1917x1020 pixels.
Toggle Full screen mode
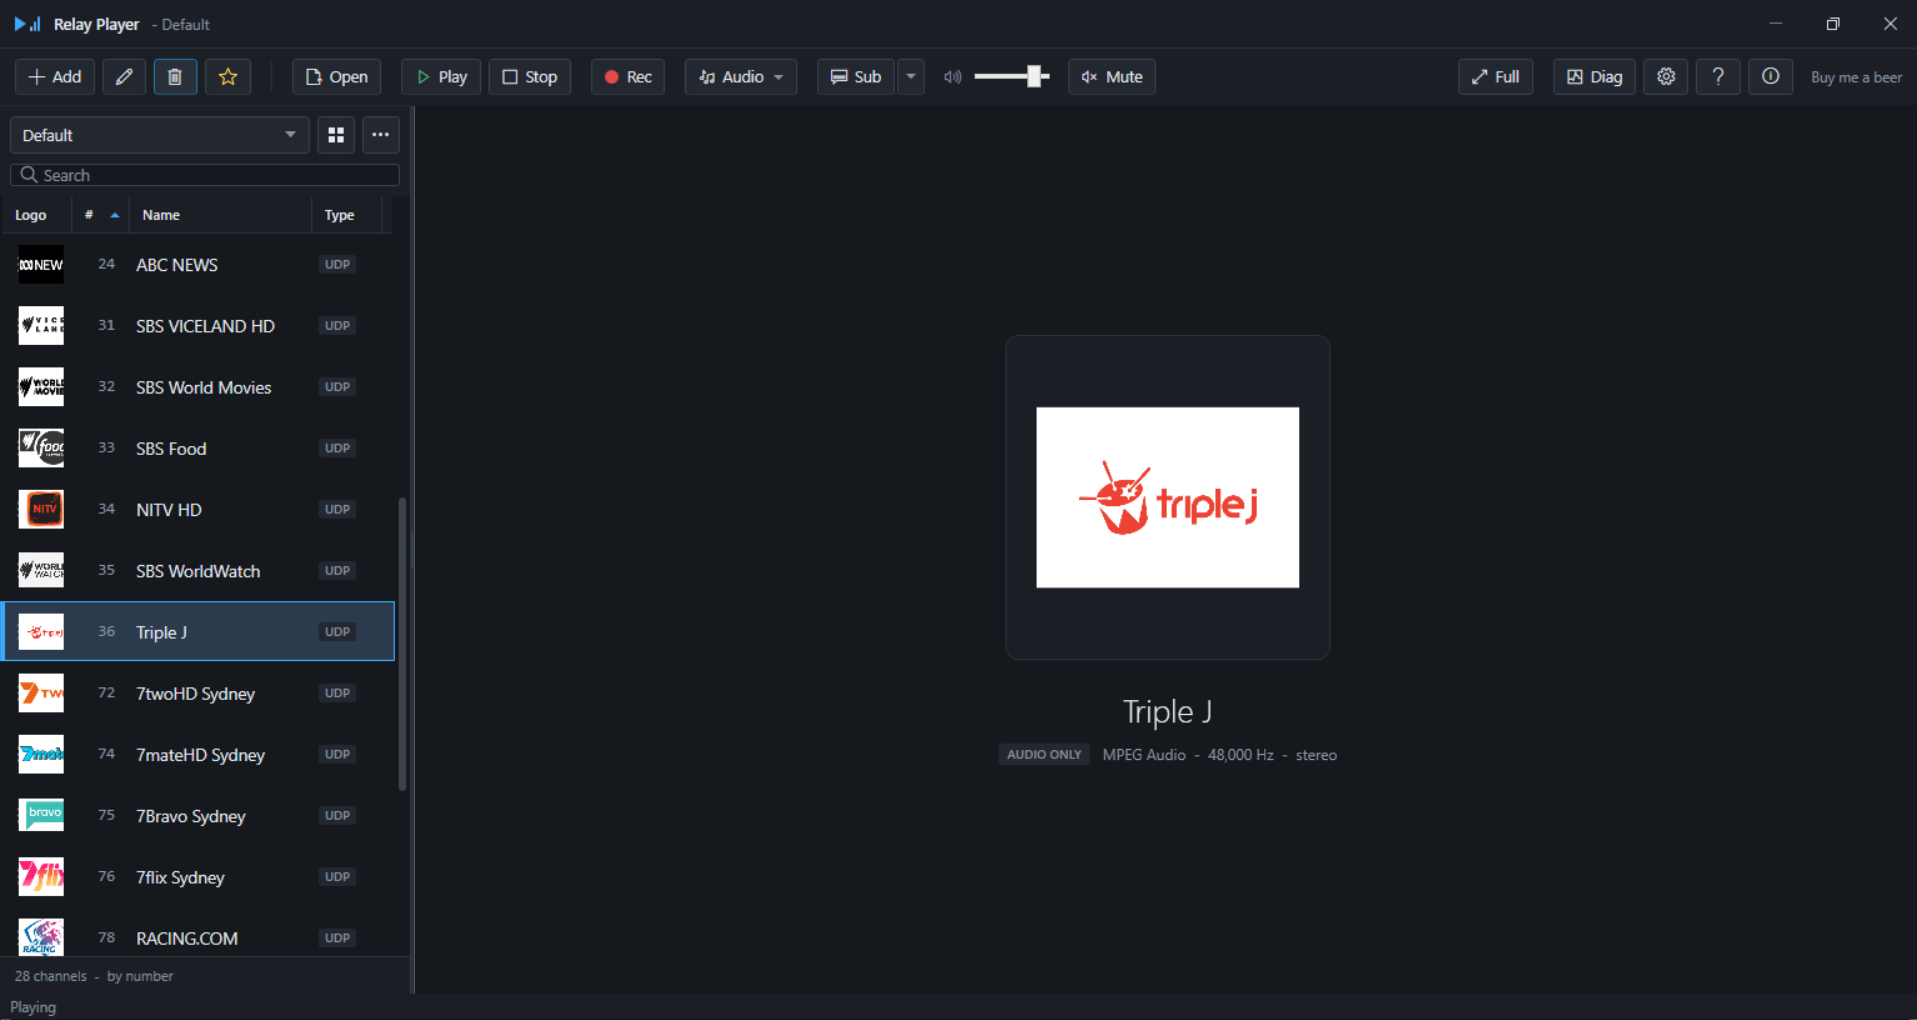[1495, 77]
